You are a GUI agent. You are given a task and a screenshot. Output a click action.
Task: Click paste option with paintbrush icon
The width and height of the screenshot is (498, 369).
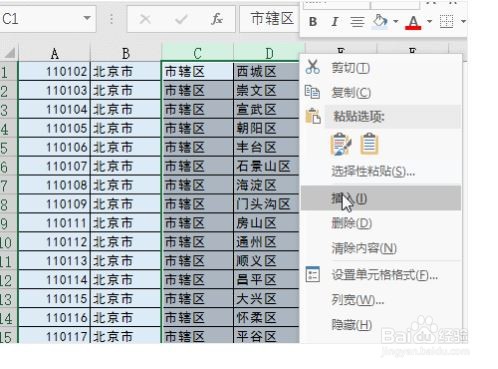tap(341, 144)
